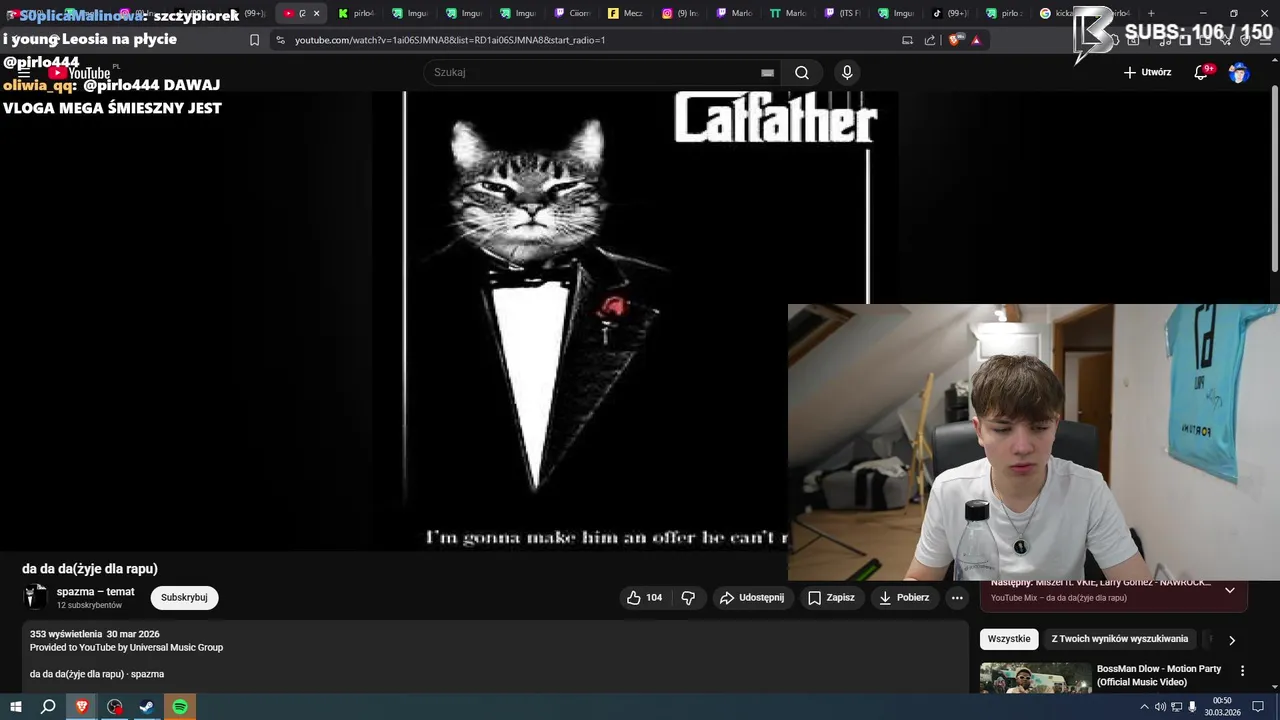Click the Catfather video player
This screenshot has height=720, width=1280.
636,320
